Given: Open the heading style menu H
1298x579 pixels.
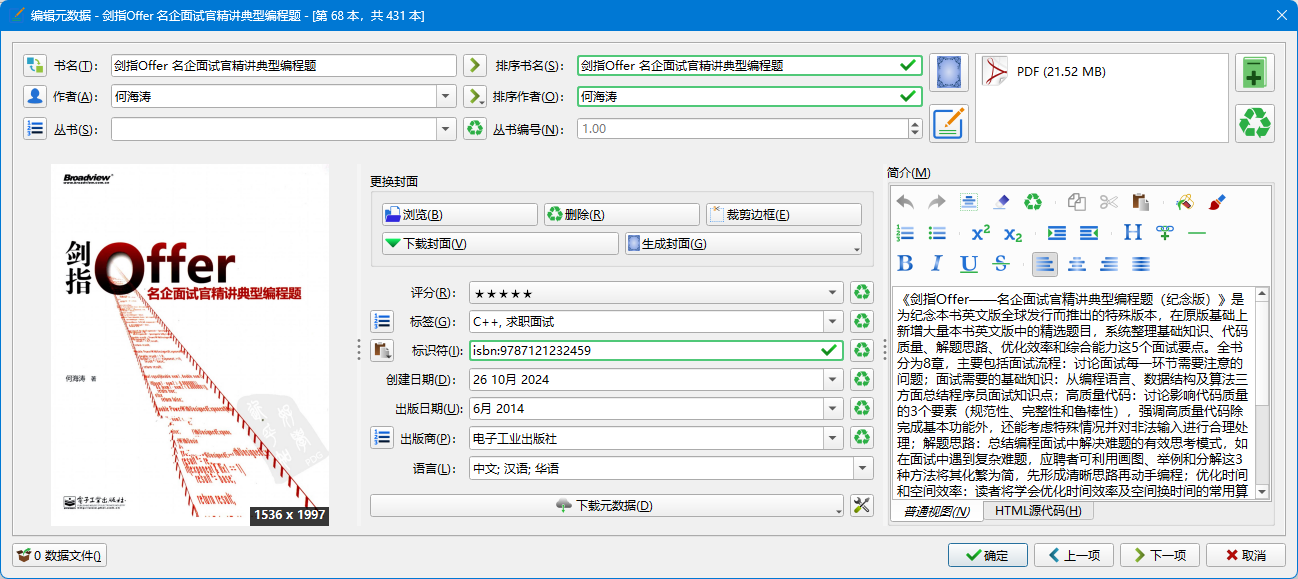Looking at the screenshot, I should pyautogui.click(x=1133, y=233).
